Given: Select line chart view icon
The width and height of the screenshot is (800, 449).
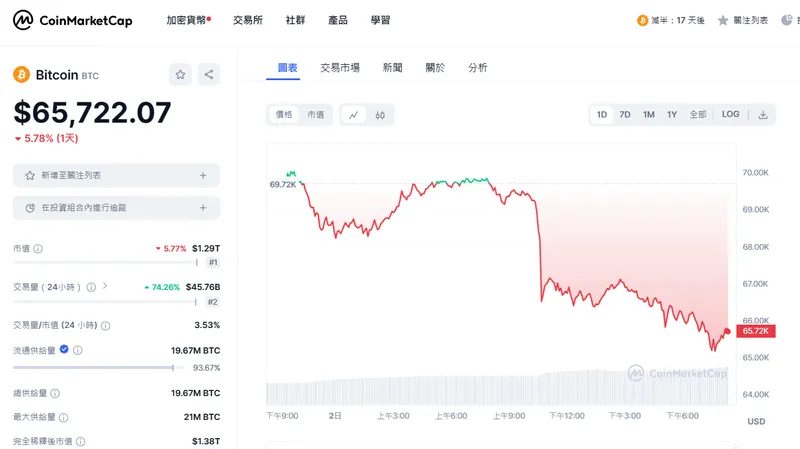Looking at the screenshot, I should (354, 115).
